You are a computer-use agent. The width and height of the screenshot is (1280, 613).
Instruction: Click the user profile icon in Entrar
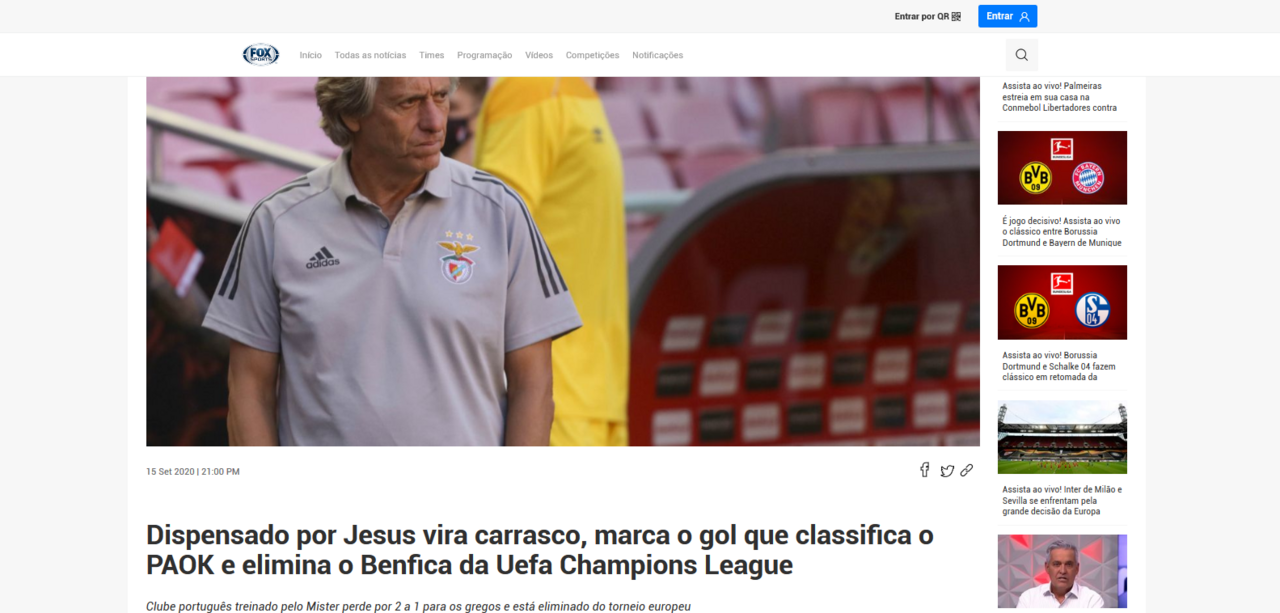[x=1024, y=16]
